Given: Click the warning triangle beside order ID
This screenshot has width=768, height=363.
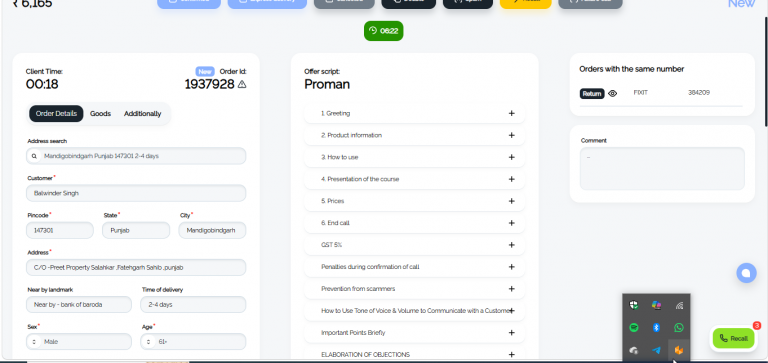Looking at the screenshot, I should [242, 84].
